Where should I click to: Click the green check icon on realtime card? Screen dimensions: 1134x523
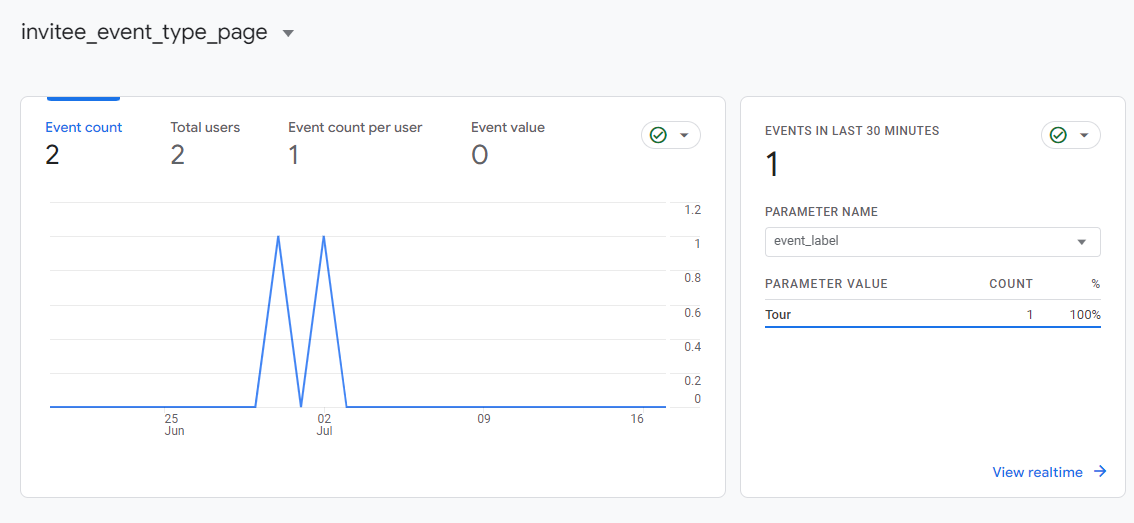1058,135
